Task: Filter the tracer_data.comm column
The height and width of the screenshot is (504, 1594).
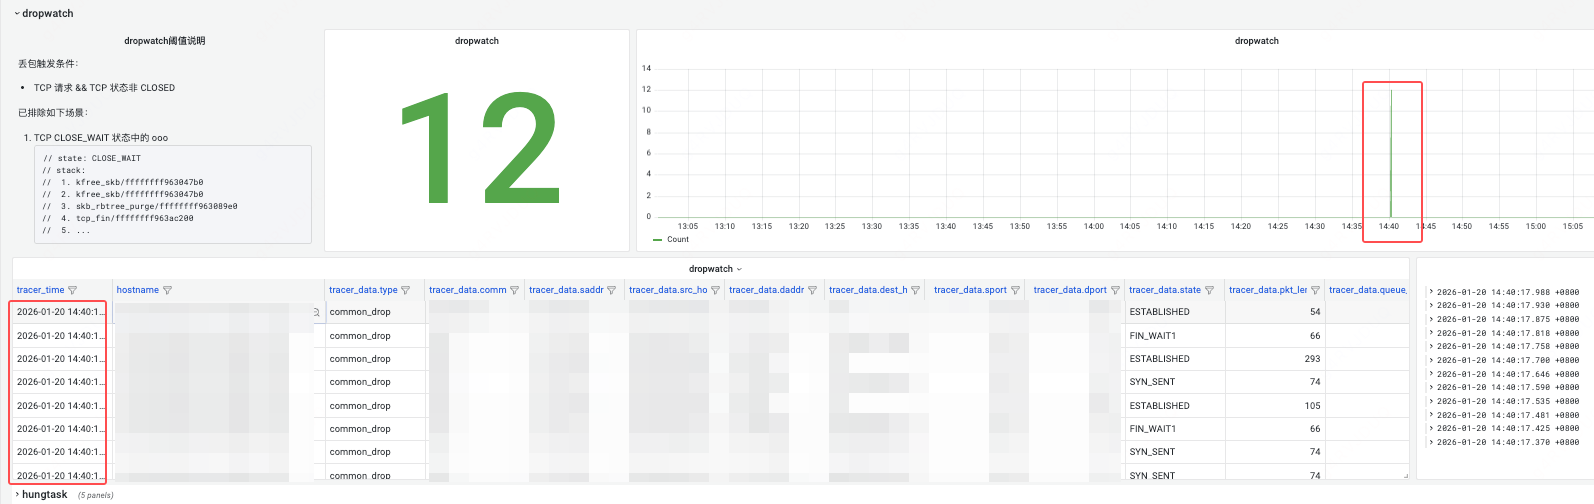Action: pos(514,291)
